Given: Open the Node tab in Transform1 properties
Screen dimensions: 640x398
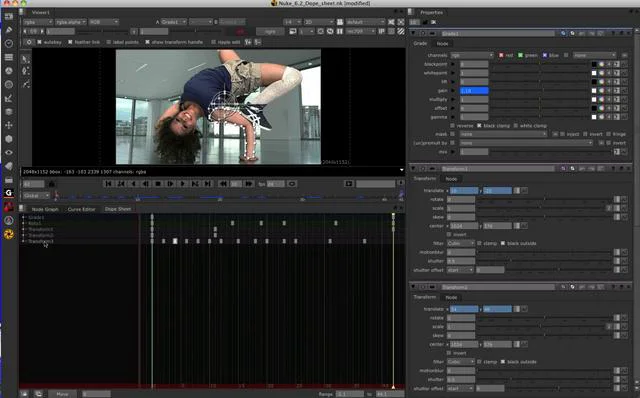Looking at the screenshot, I should point(451,179).
